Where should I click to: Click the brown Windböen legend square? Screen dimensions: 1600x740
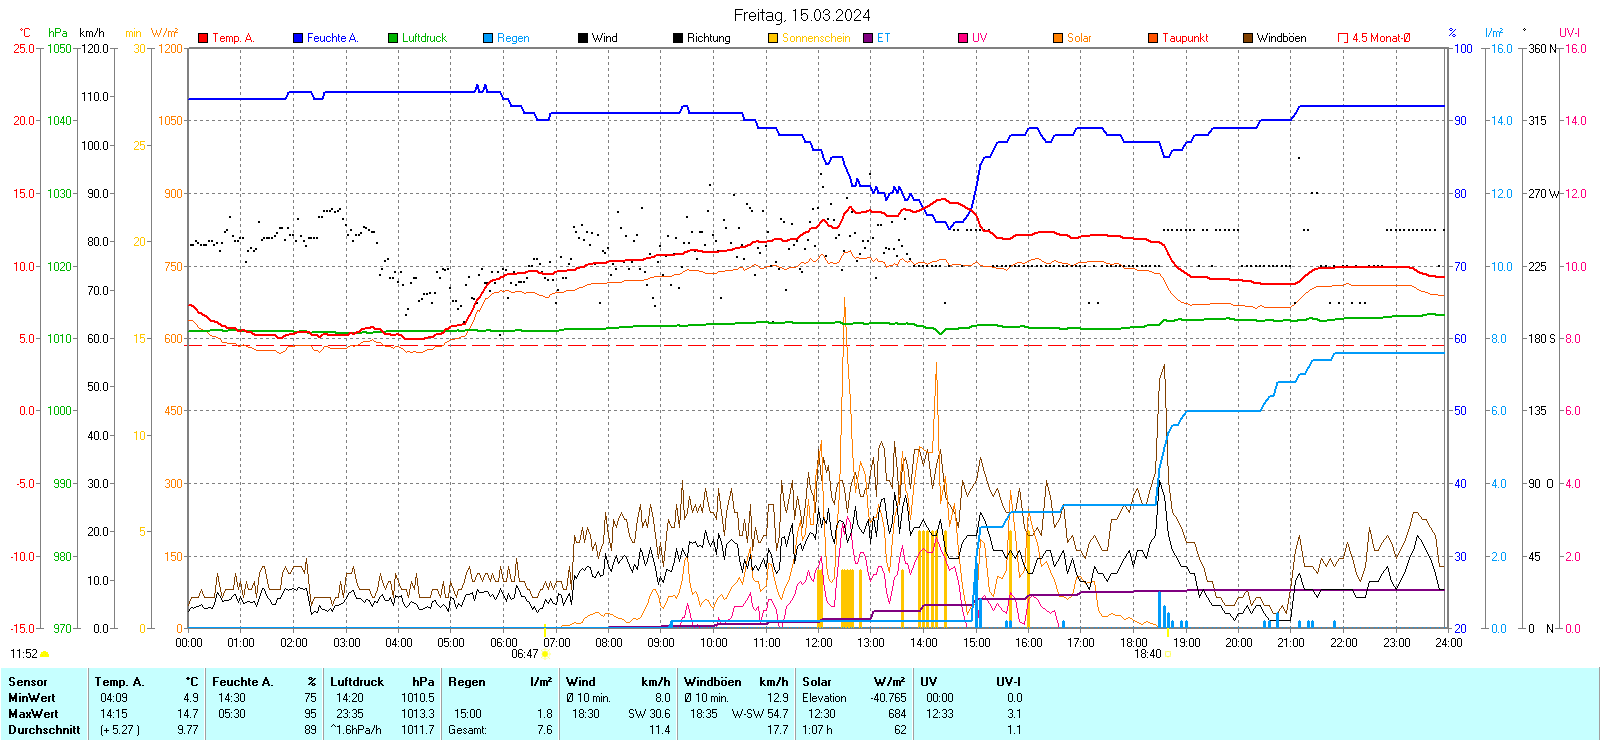[x=1248, y=38]
